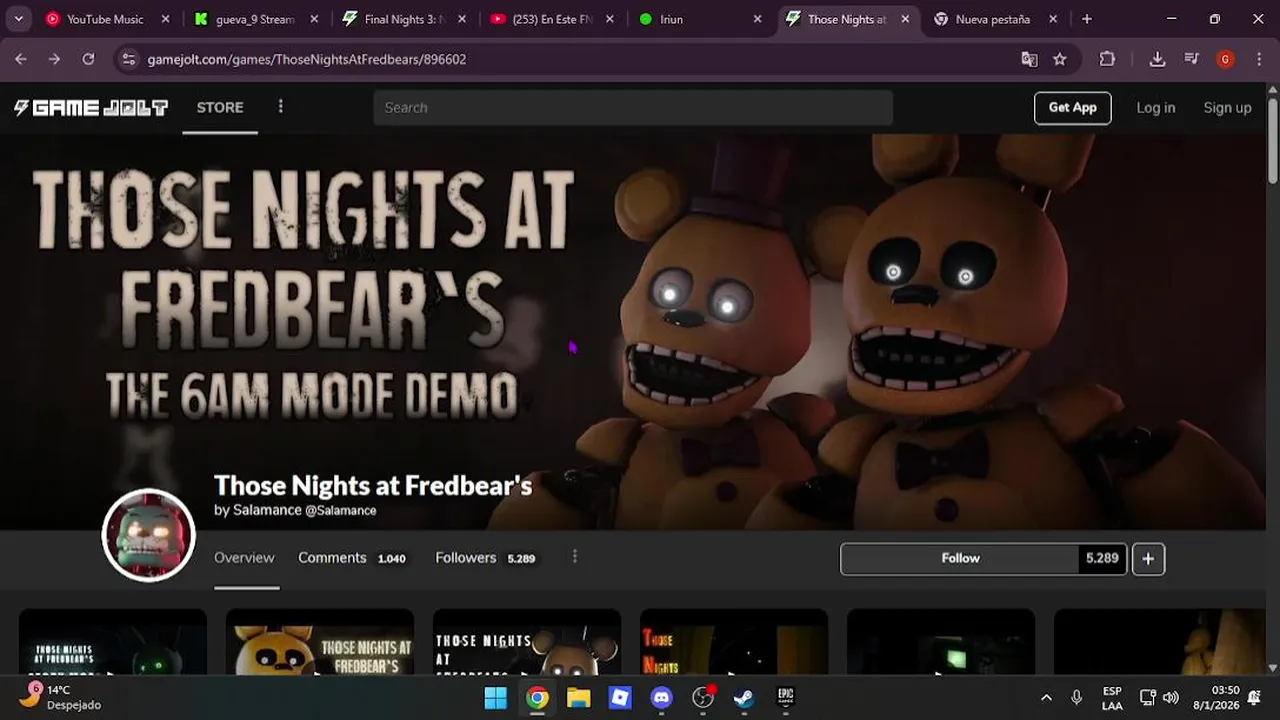Click the microphone tray icon
The width and height of the screenshot is (1280, 720).
click(1077, 698)
